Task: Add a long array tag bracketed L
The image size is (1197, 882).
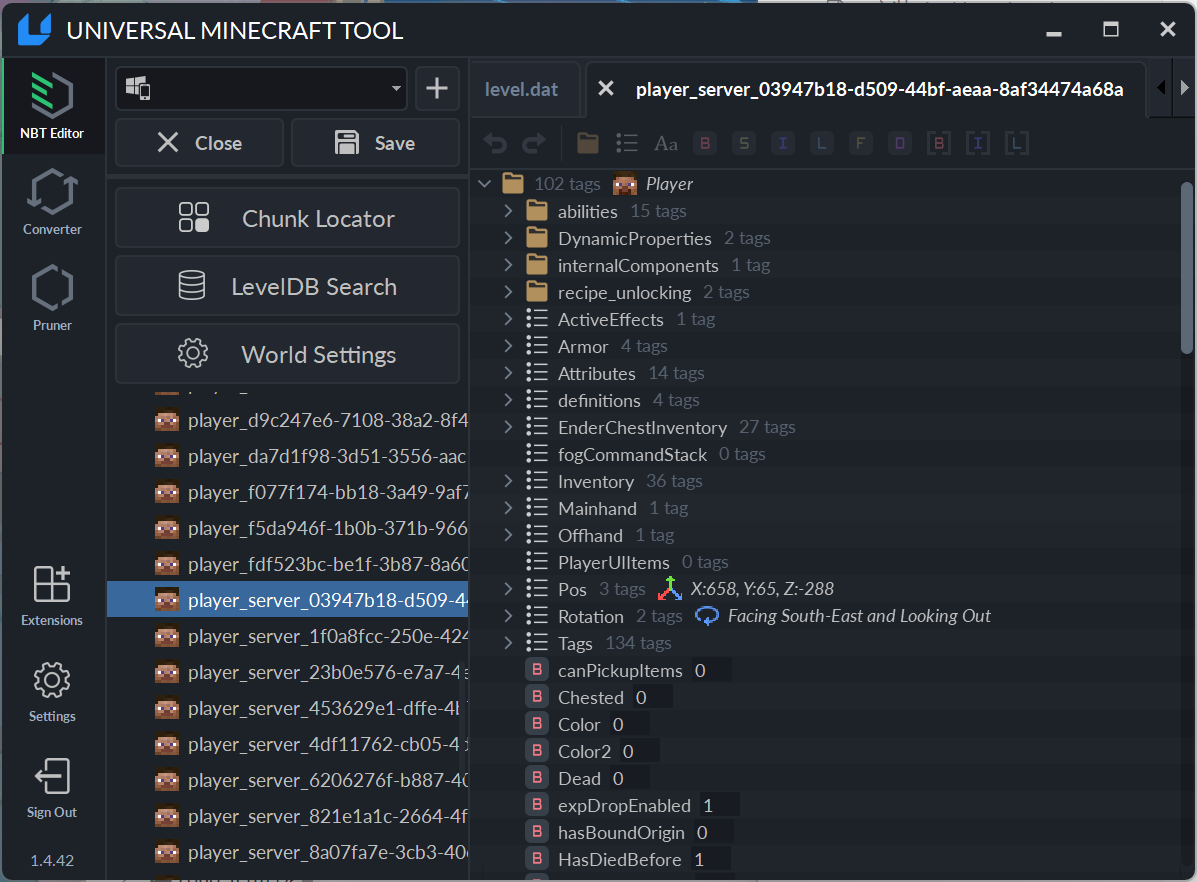Action: (1016, 143)
